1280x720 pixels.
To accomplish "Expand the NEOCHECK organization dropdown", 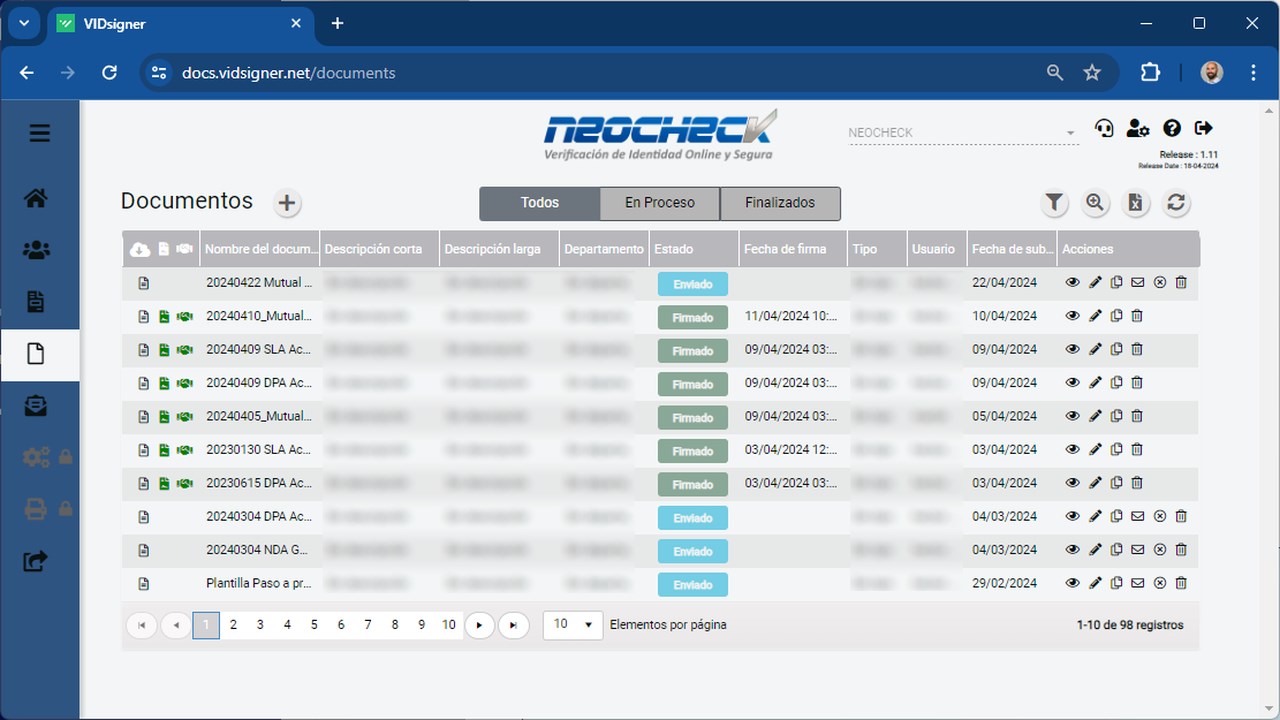I will point(964,133).
